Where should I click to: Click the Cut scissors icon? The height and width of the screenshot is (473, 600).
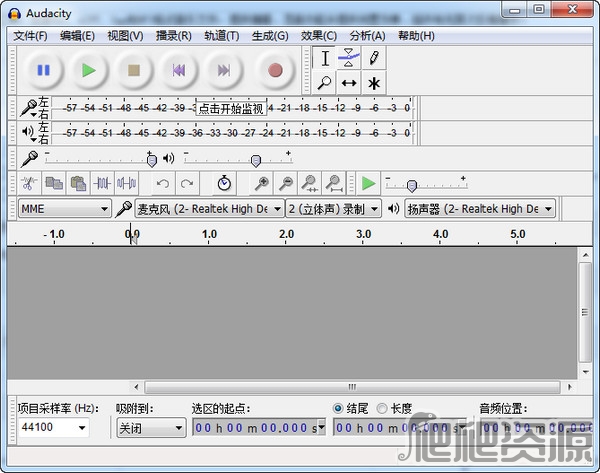(x=30, y=184)
